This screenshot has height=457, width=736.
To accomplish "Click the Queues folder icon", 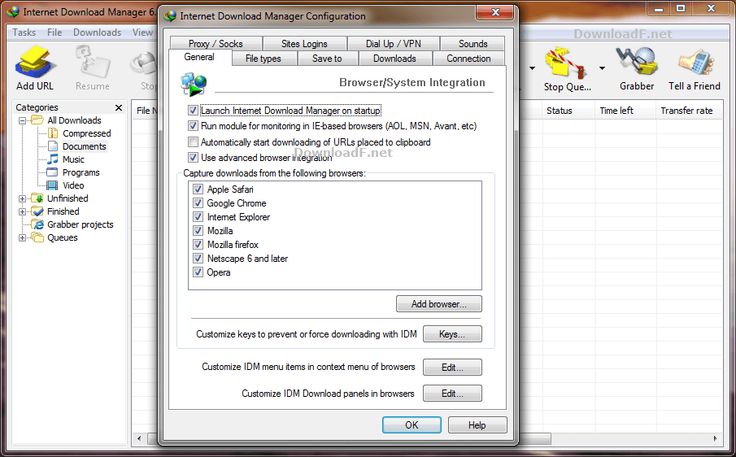I will (37, 237).
